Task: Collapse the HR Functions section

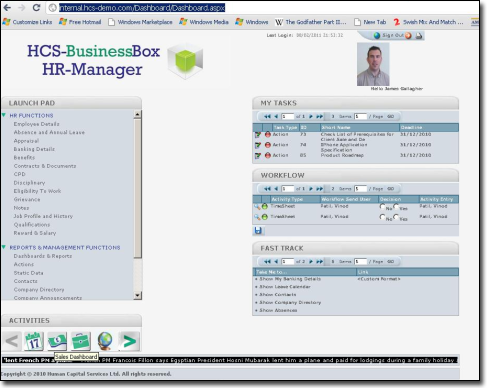Action: [4, 115]
